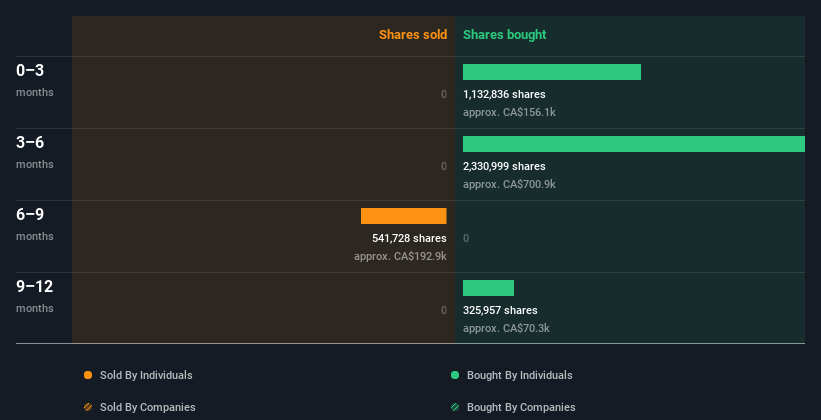
Task: Click the striped Sold By Companies legend icon
Action: [88, 407]
